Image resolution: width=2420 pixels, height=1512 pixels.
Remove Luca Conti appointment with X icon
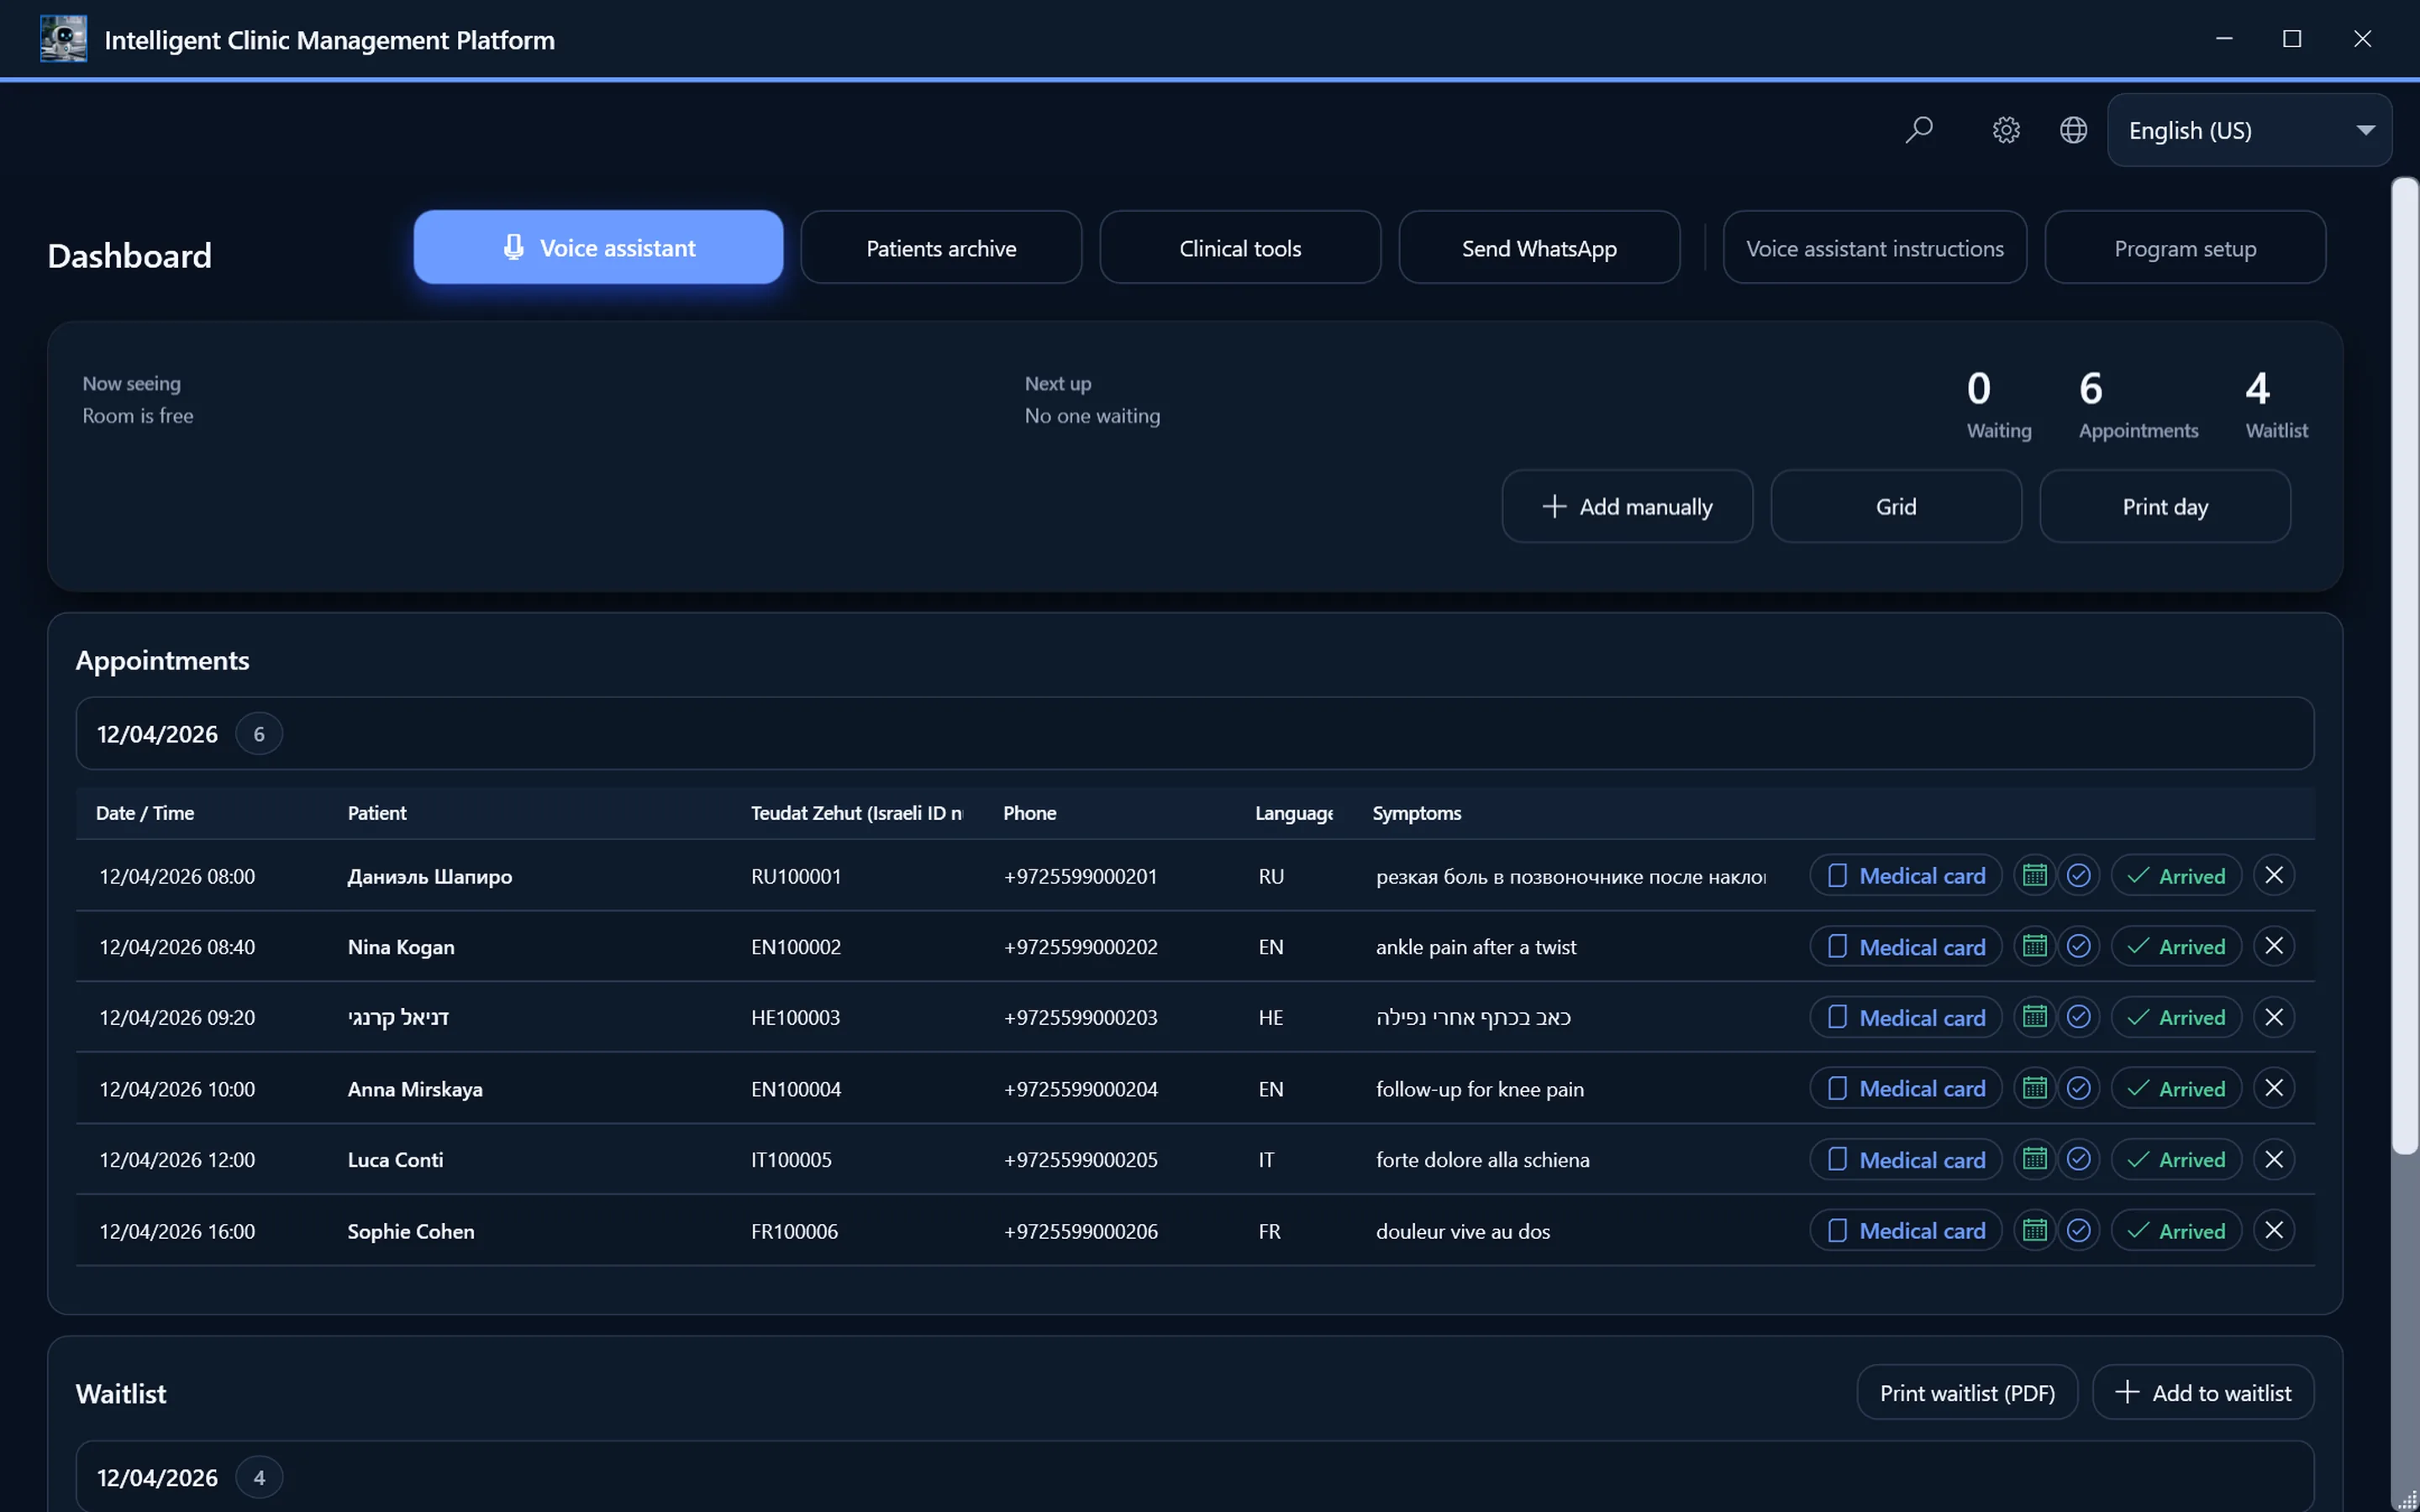(x=2273, y=1159)
